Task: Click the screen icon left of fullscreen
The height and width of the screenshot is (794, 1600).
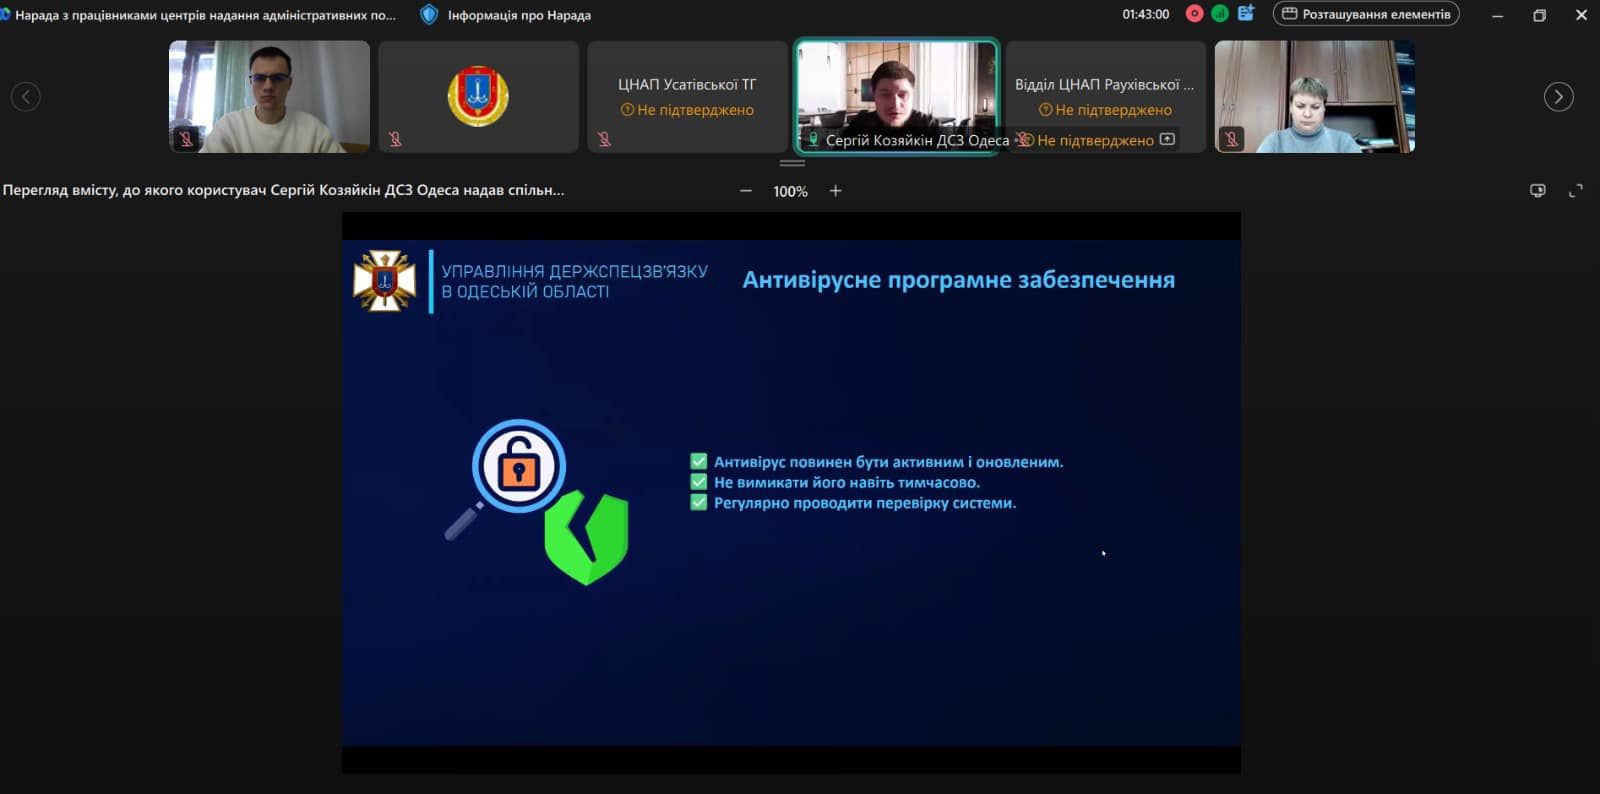Action: 1538,191
